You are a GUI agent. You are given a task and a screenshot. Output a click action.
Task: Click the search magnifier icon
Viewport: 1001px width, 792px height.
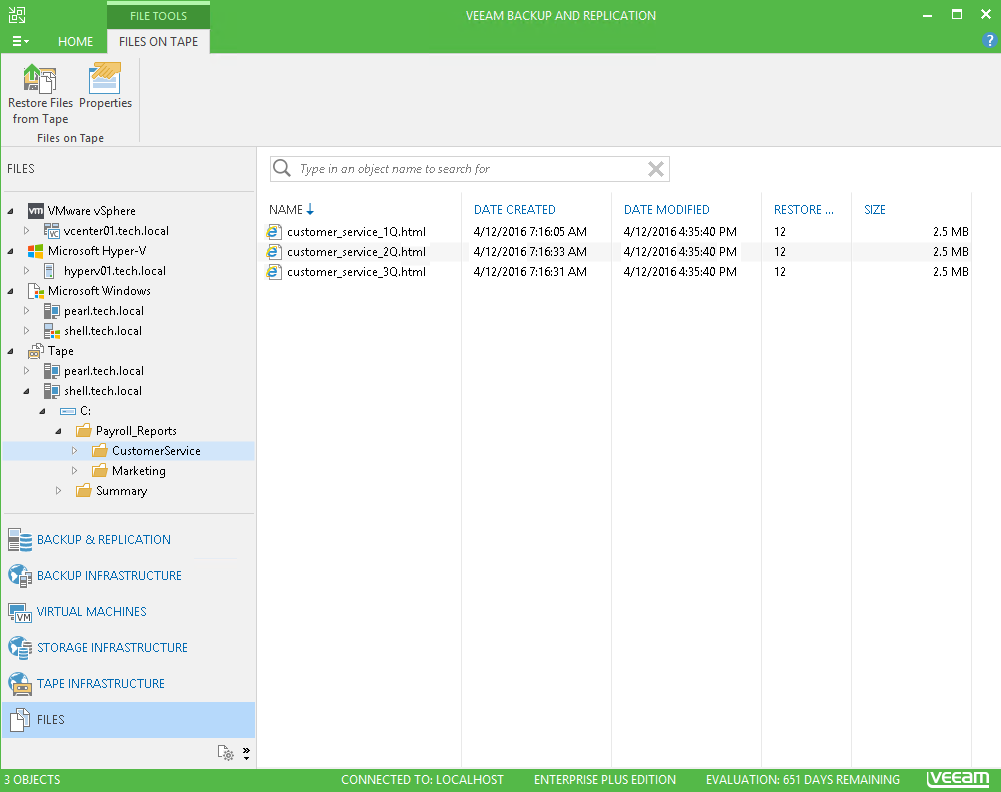[x=282, y=168]
